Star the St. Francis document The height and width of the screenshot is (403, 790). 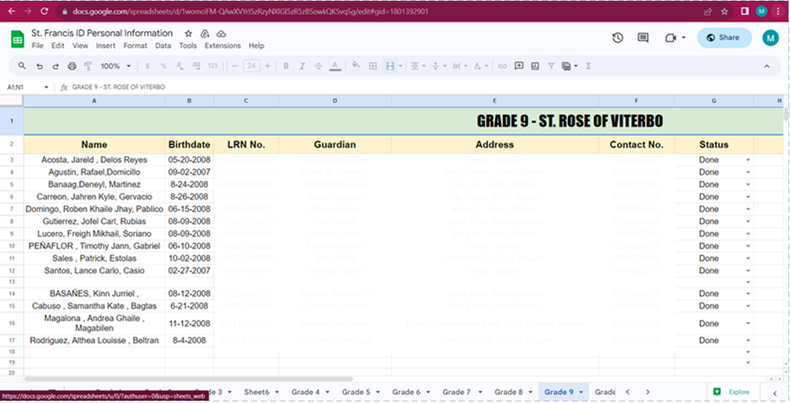pyautogui.click(x=188, y=34)
